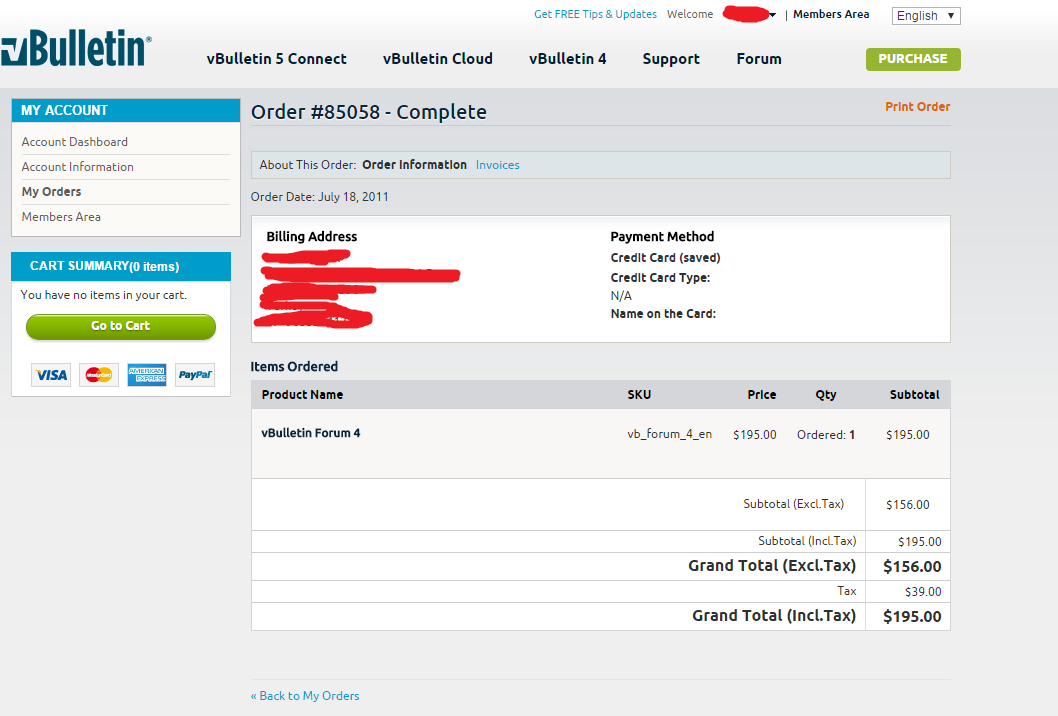Open Members Area in the top bar
This screenshot has height=716, width=1058.
(831, 14)
